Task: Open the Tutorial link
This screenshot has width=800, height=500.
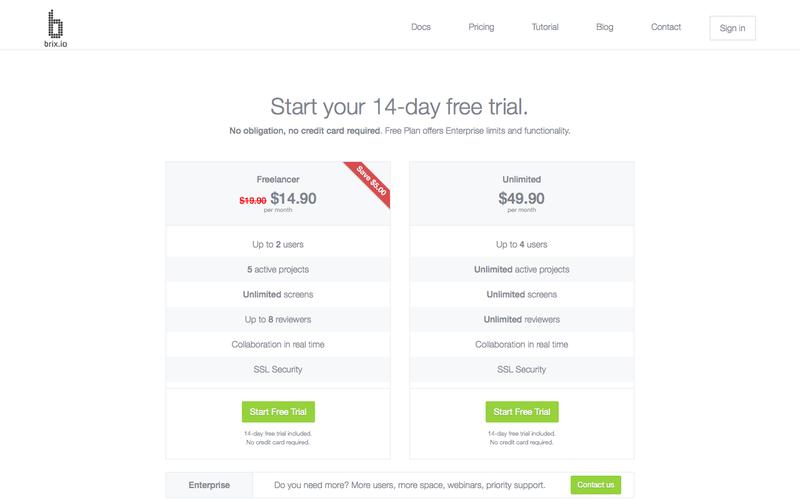Action: [545, 27]
